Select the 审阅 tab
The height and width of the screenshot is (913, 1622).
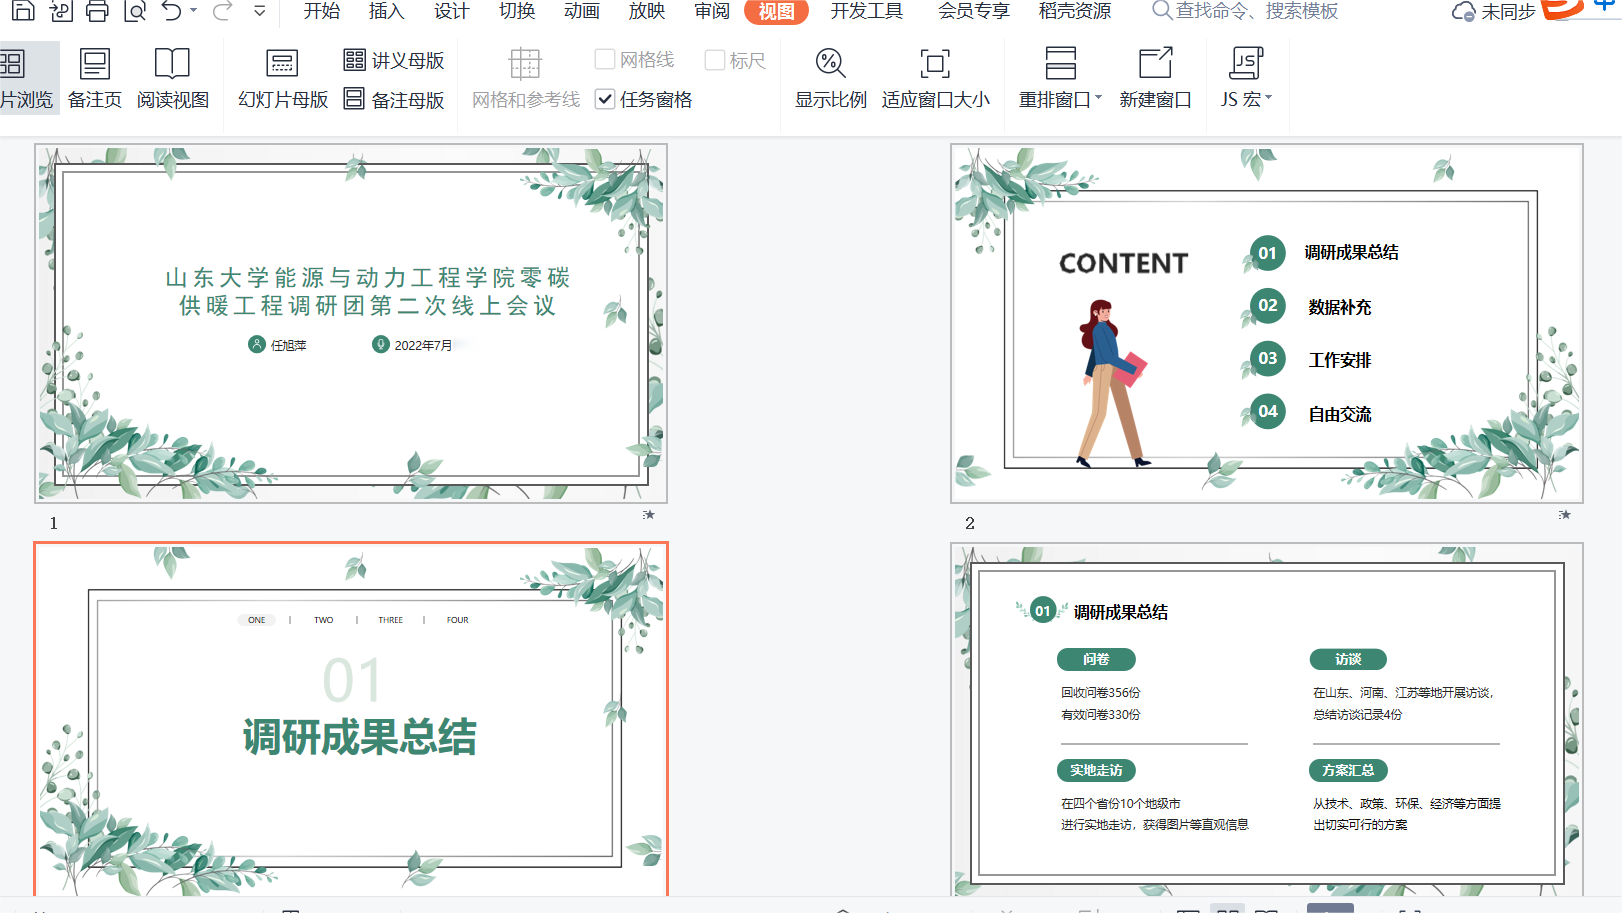click(x=711, y=11)
